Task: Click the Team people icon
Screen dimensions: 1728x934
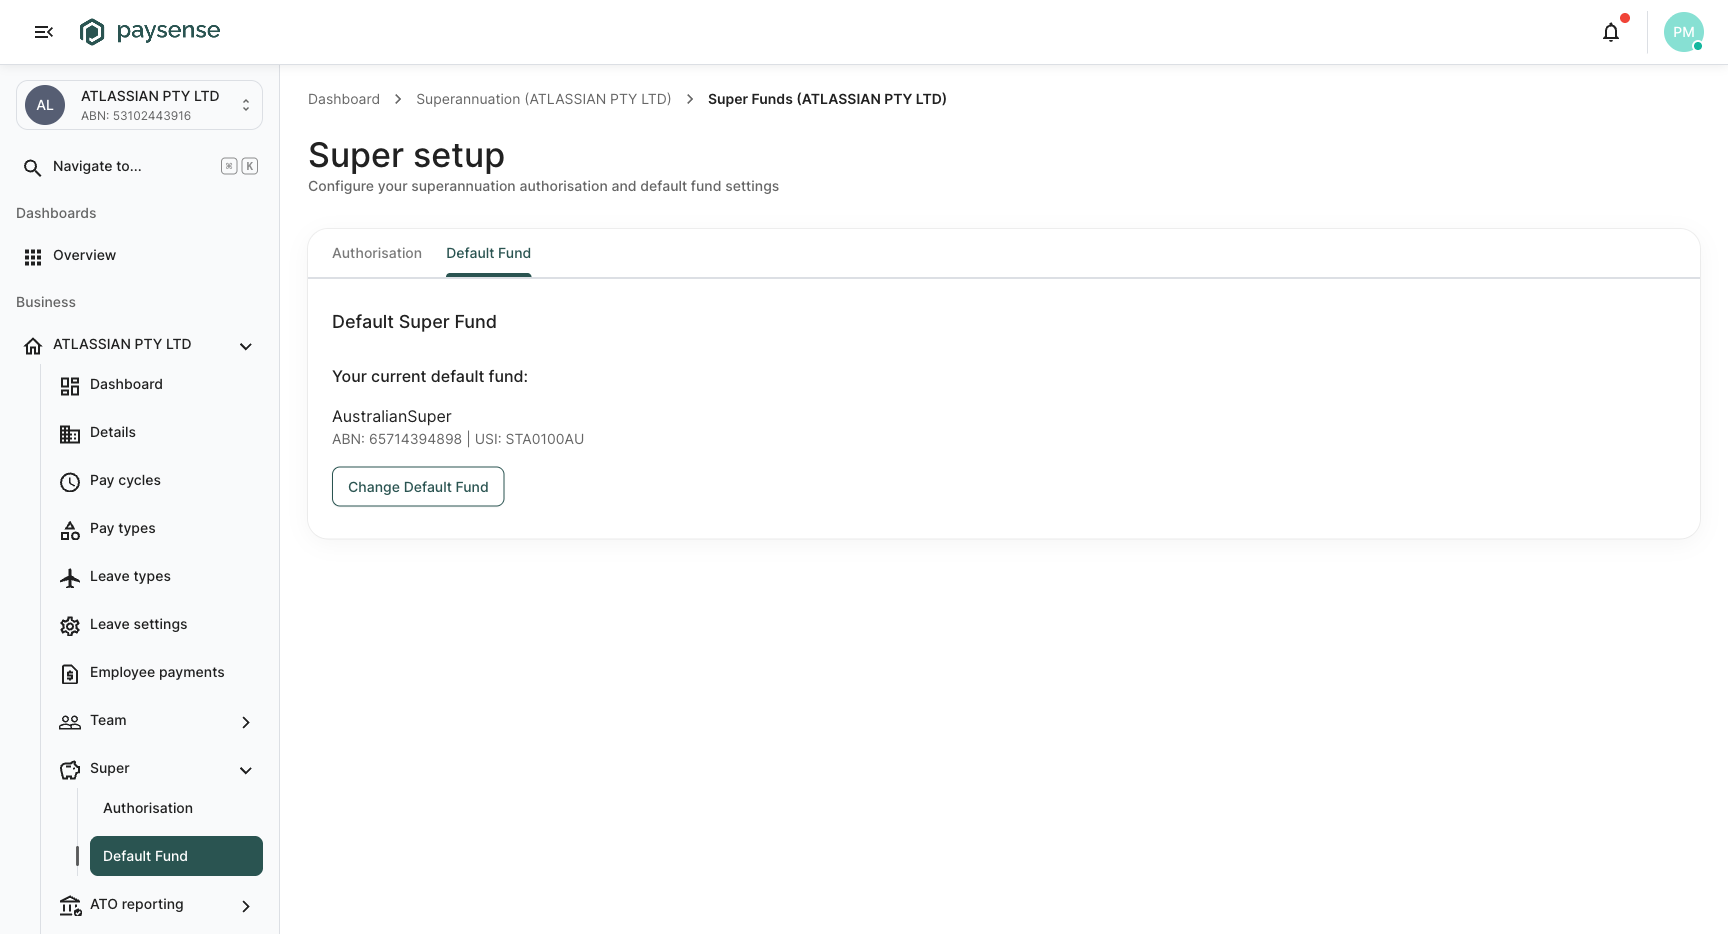Action: [x=70, y=722]
